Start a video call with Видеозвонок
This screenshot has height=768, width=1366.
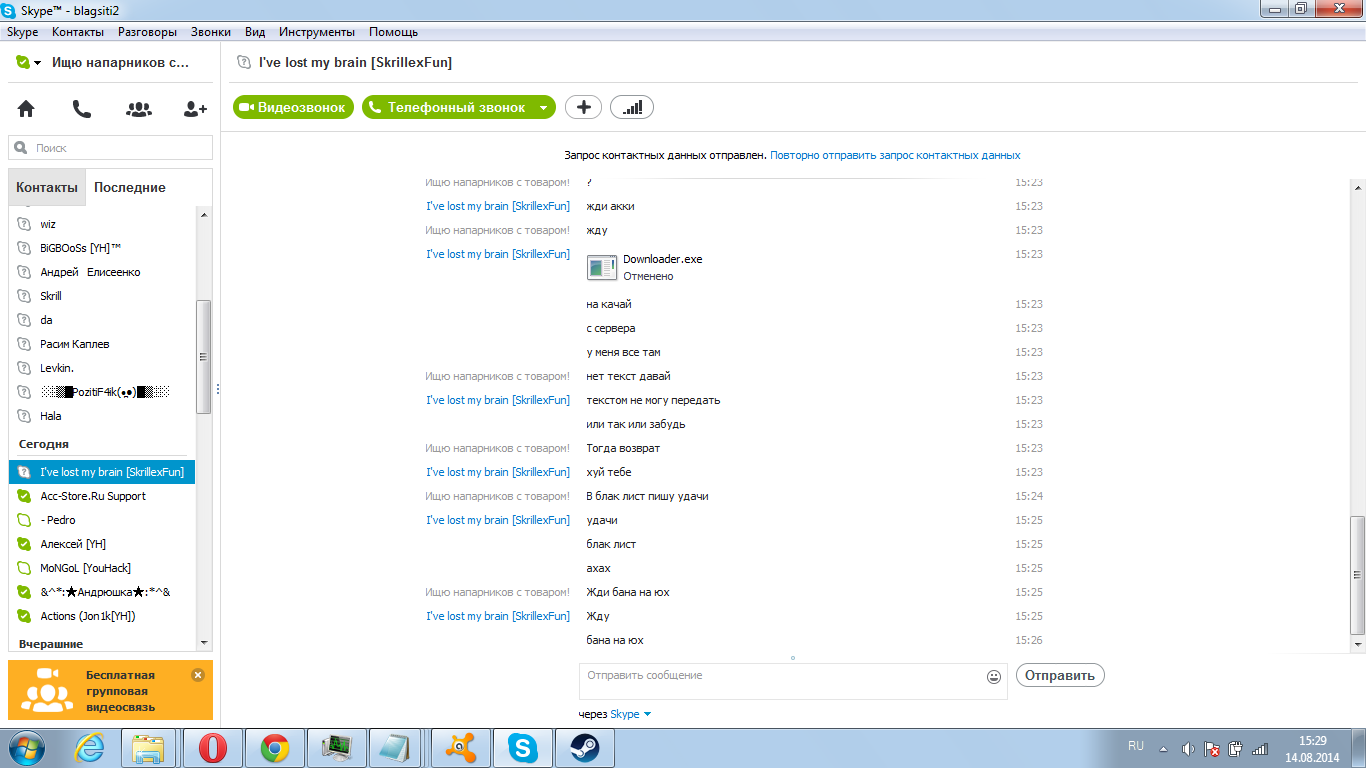[x=293, y=107]
